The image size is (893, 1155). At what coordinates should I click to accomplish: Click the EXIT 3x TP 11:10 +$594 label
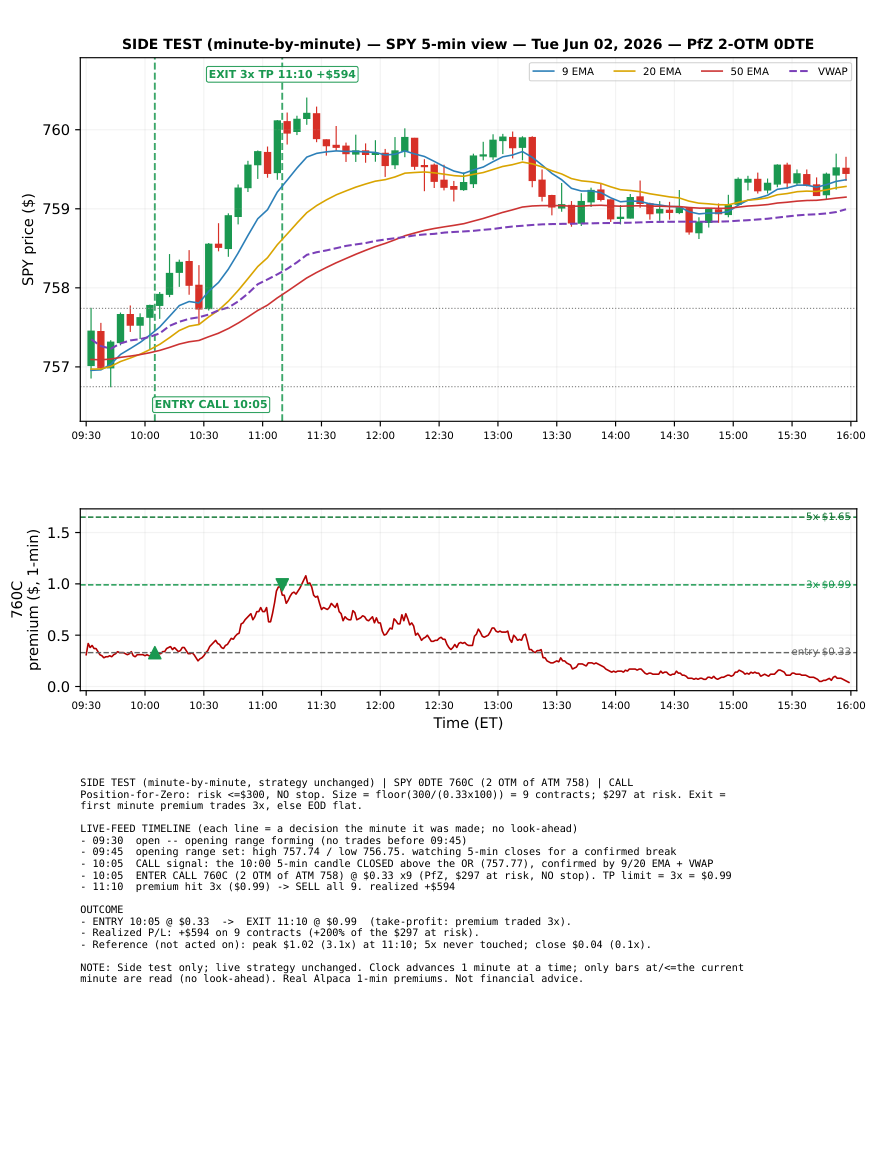pos(282,74)
